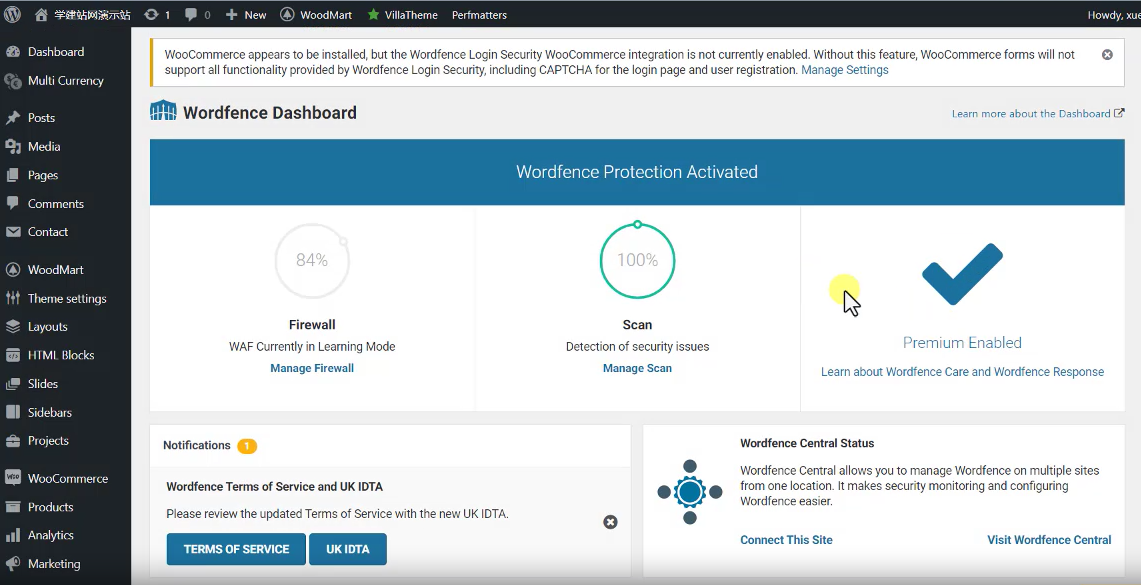
Task: Click the Pages icon in the sidebar
Action: [x=13, y=175]
